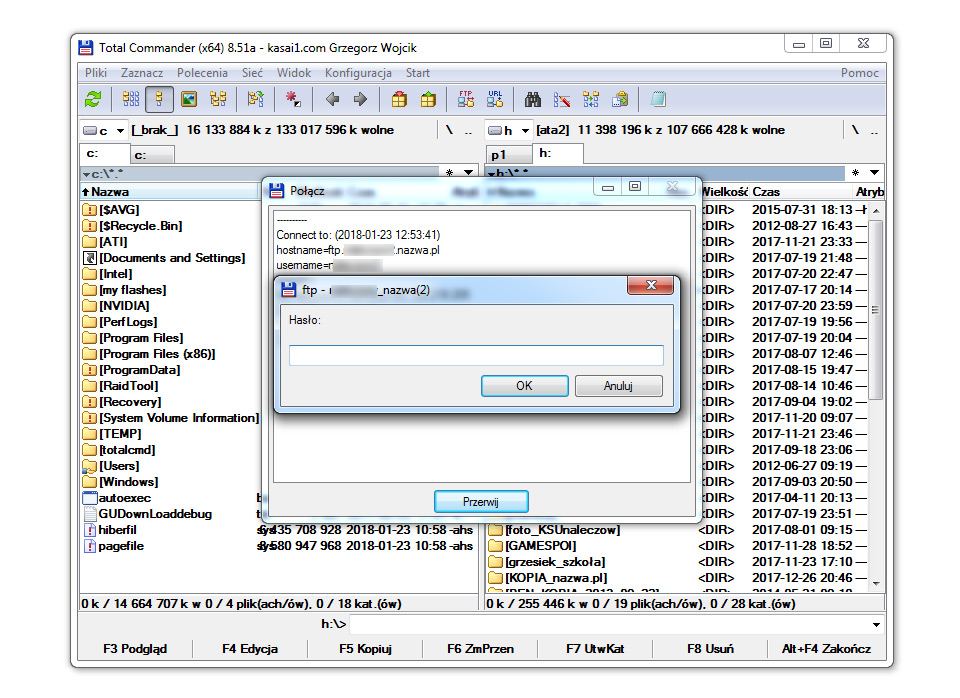Click the F3 Podgląd button
This screenshot has height=698, width=960.
(x=135, y=648)
